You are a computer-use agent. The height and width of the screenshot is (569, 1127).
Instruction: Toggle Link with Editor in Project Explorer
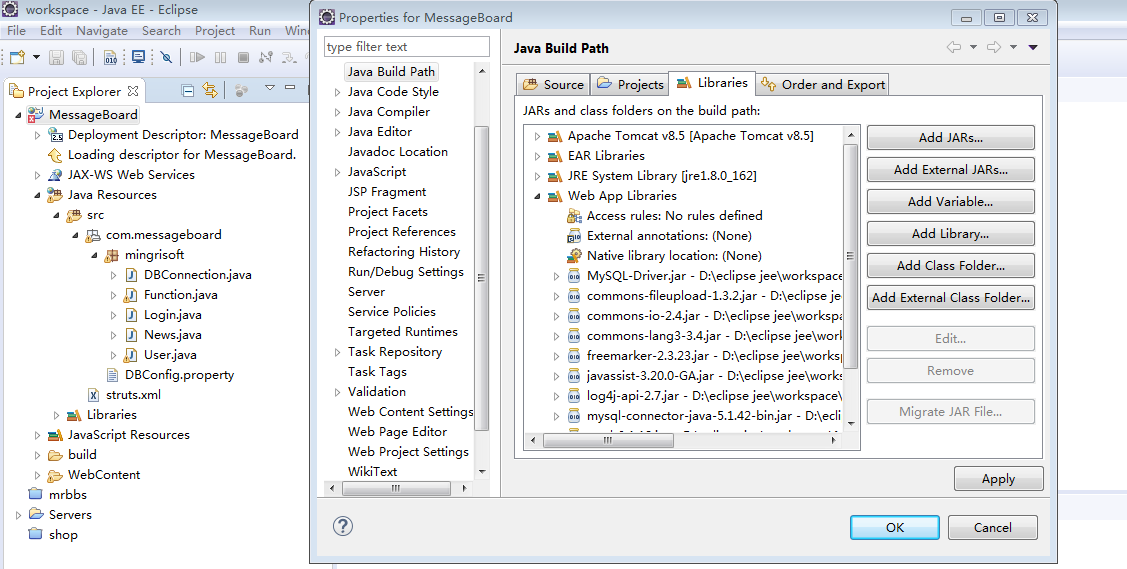pos(209,91)
